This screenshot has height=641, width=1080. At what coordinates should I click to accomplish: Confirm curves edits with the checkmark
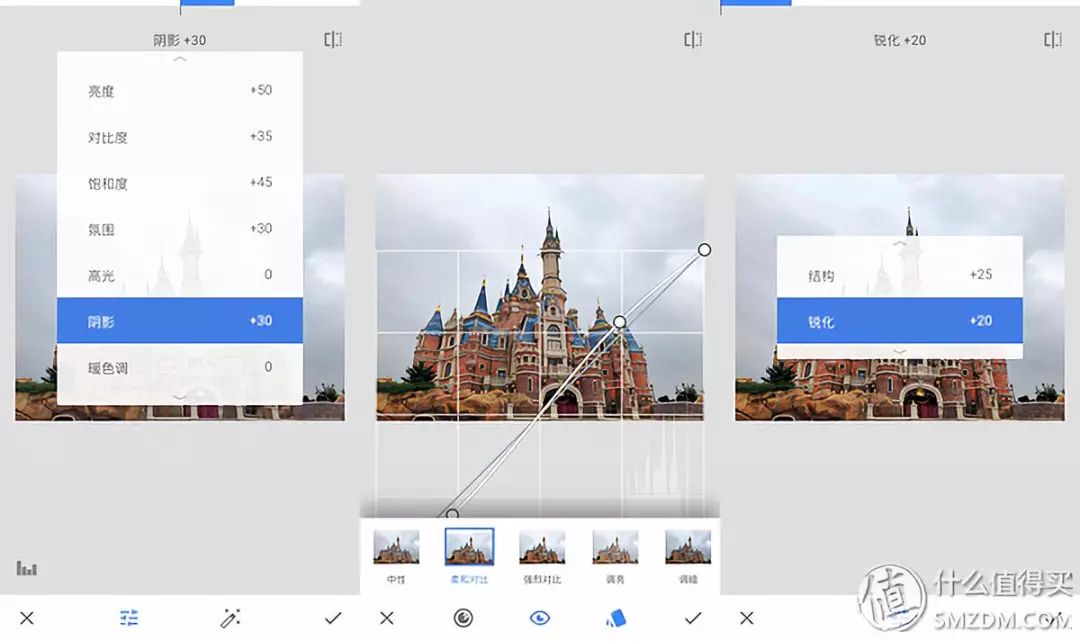pyautogui.click(x=693, y=618)
